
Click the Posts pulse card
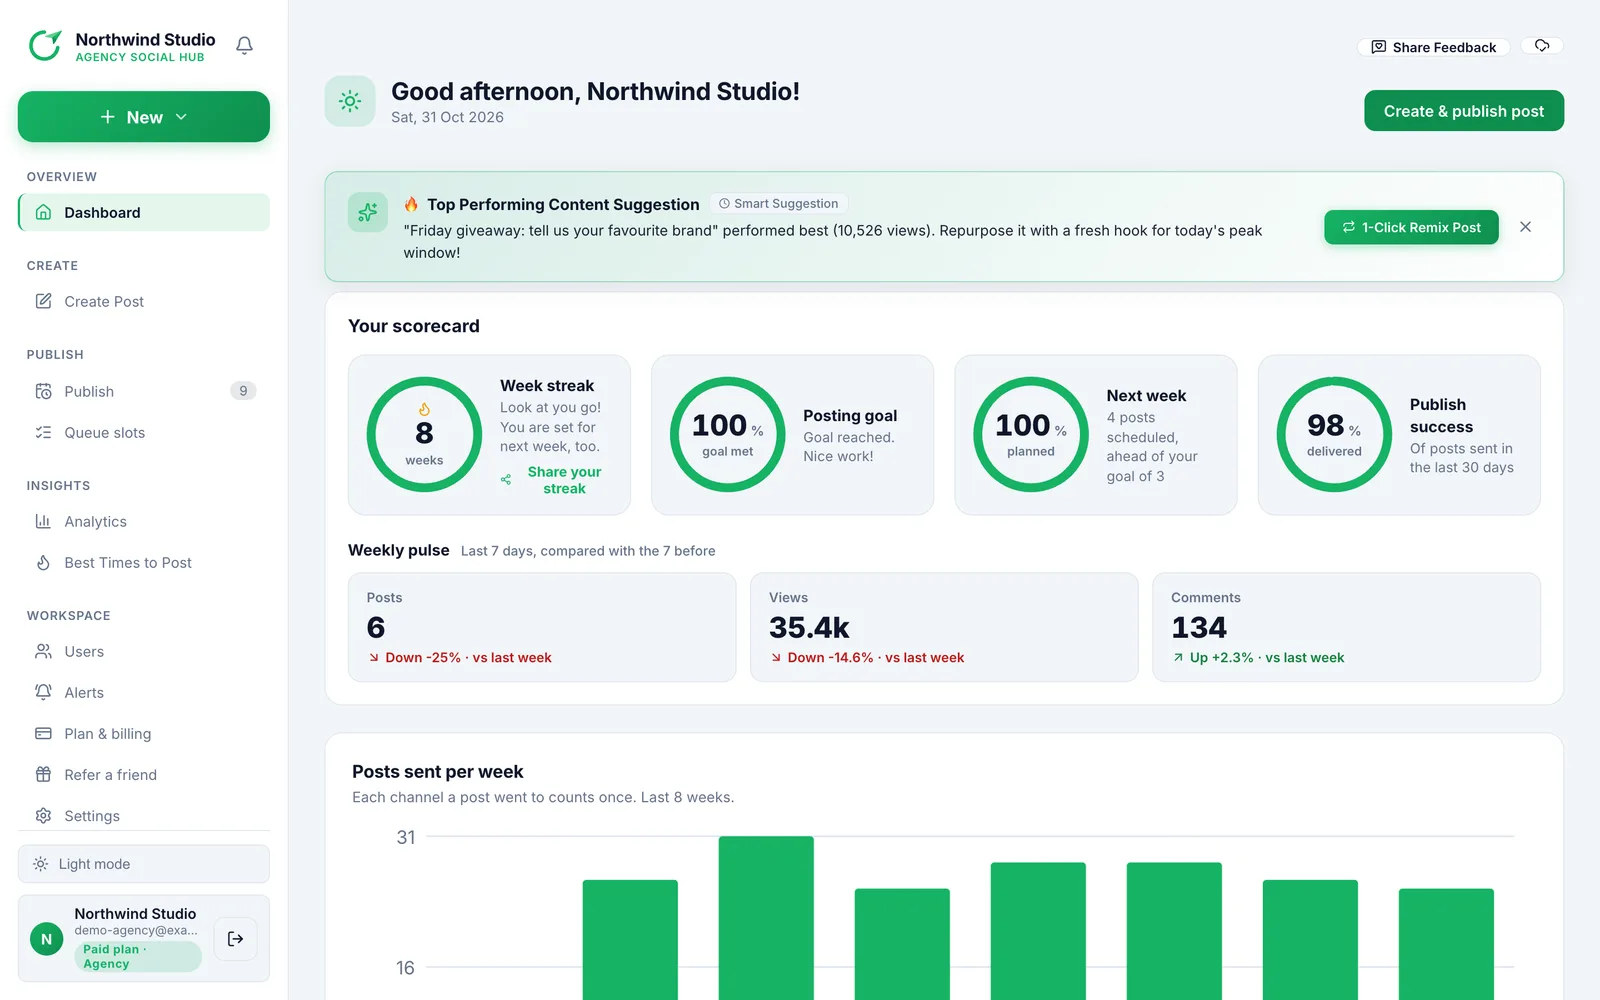point(542,627)
